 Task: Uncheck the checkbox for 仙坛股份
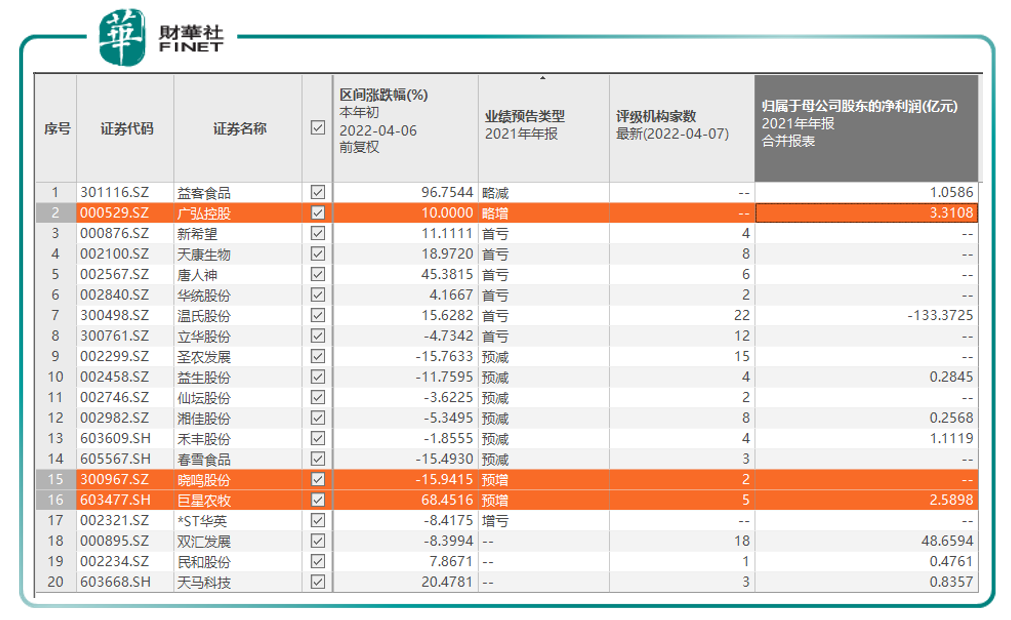coord(318,398)
